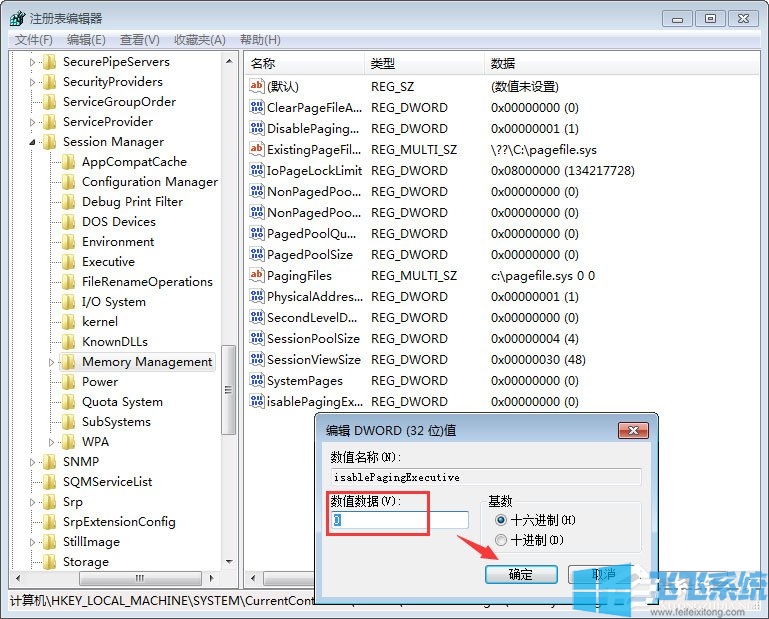
Task: Open the 文件(F) menu
Action: (x=33, y=40)
